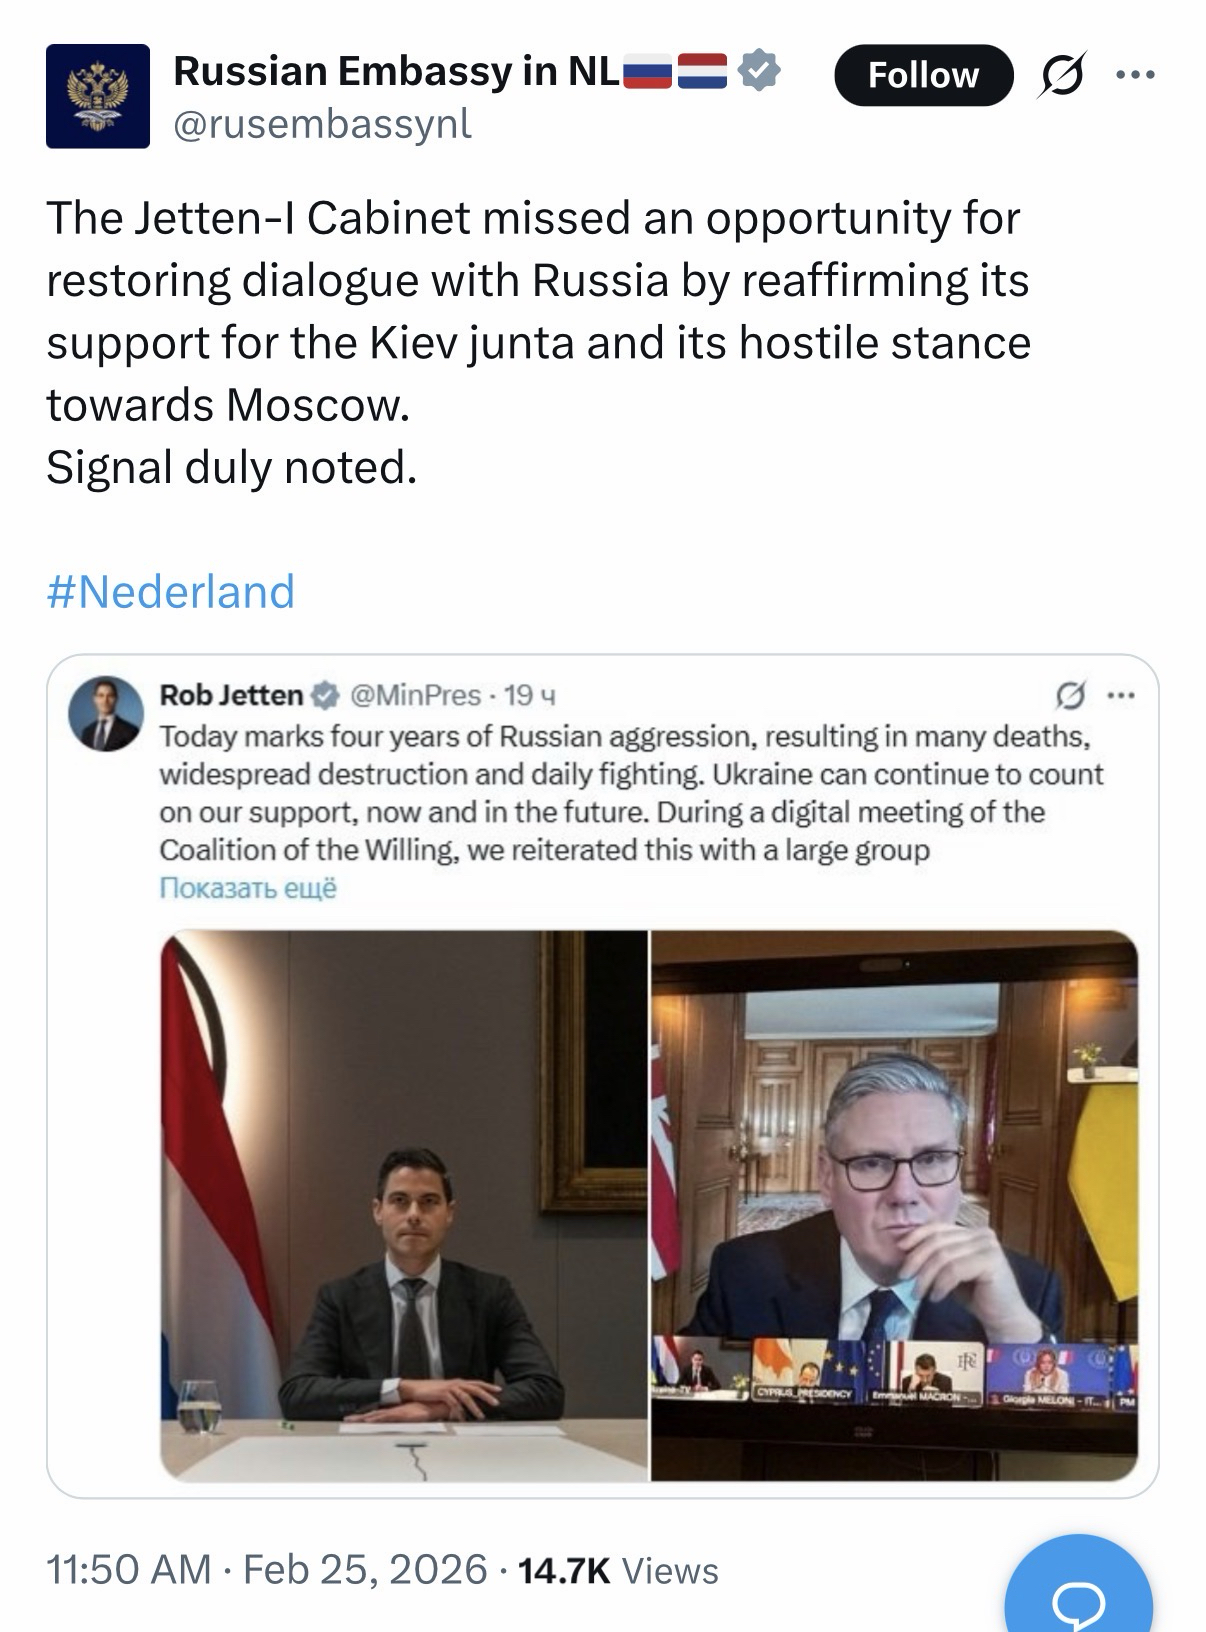
Task: Open the post's three-dot more menu
Action: (x=1135, y=75)
